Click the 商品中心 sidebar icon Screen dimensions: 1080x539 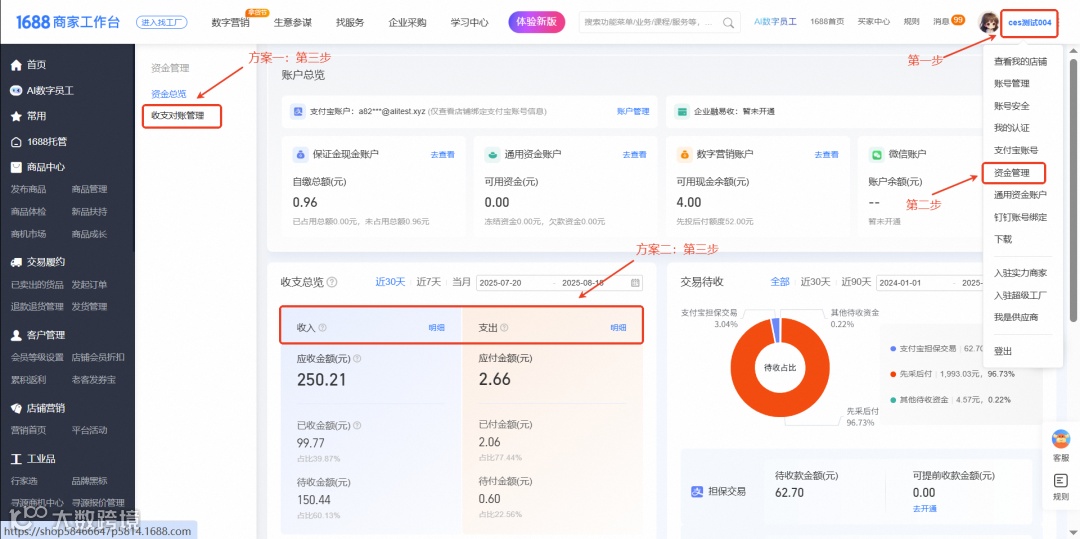[17, 167]
